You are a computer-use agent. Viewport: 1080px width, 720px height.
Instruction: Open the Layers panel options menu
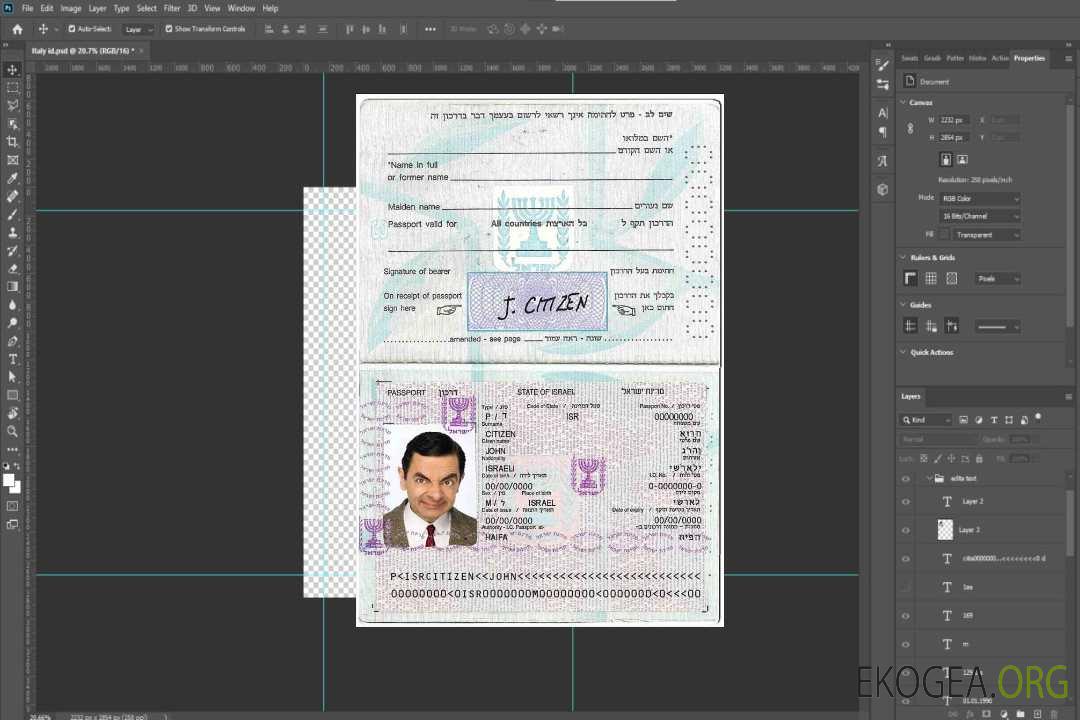click(1068, 397)
